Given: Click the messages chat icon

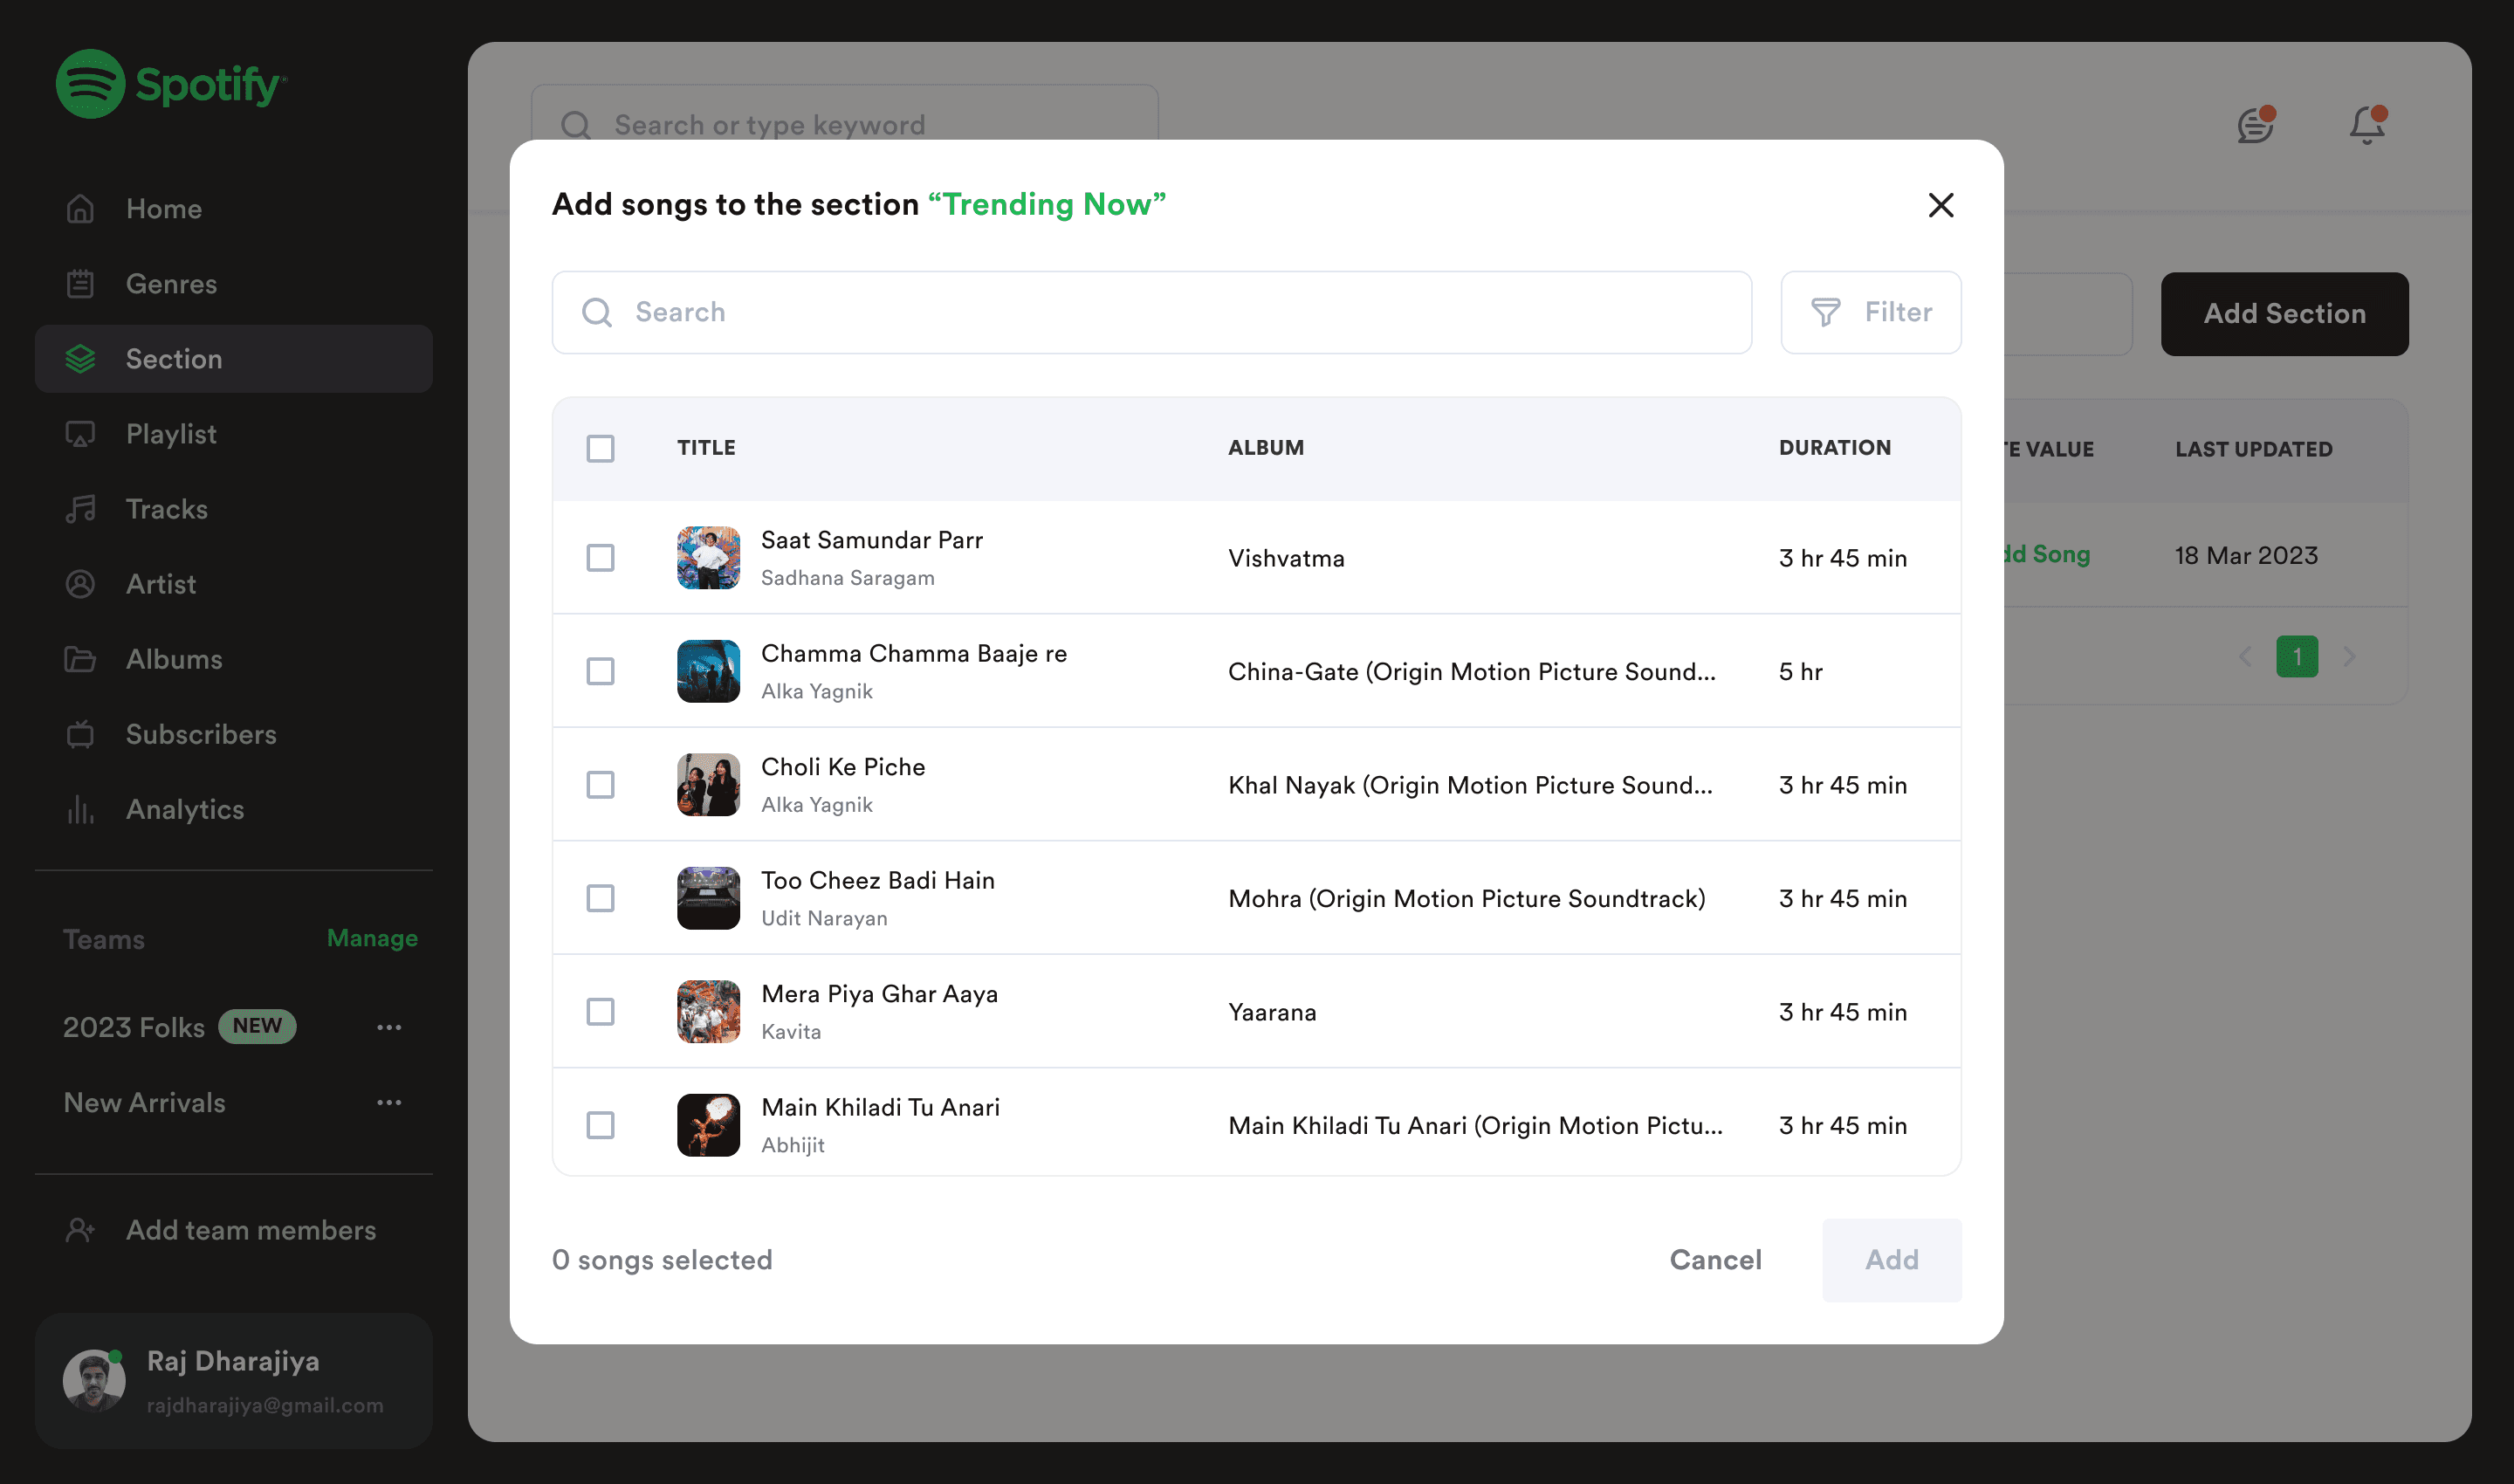Looking at the screenshot, I should point(2256,125).
